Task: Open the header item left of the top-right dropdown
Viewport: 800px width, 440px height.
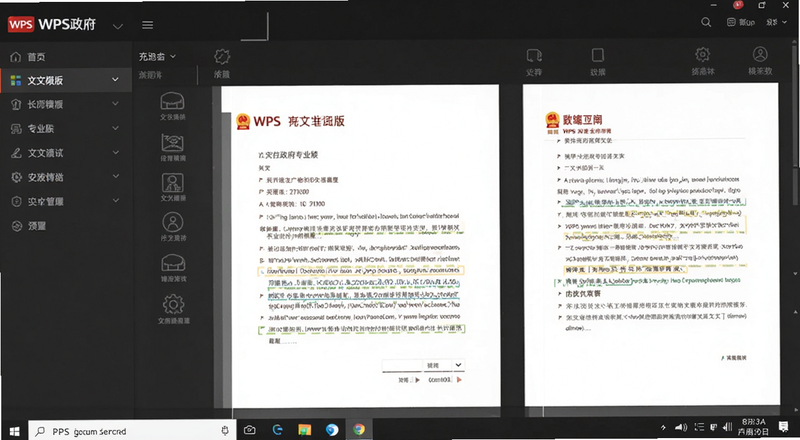Action: [741, 22]
